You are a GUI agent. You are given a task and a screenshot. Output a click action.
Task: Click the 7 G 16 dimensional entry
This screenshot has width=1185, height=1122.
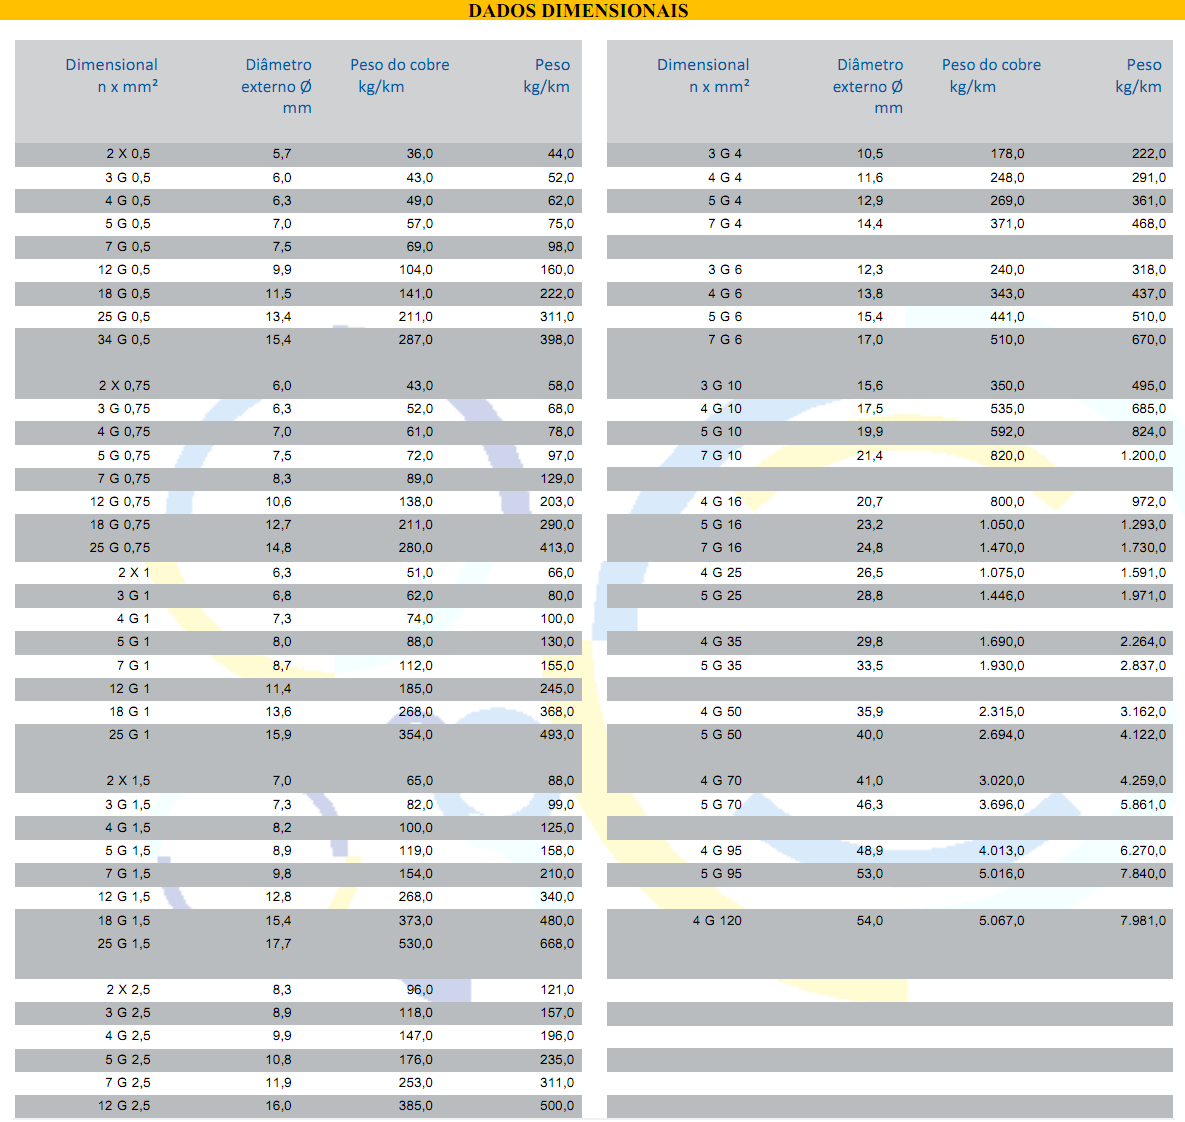tap(721, 548)
